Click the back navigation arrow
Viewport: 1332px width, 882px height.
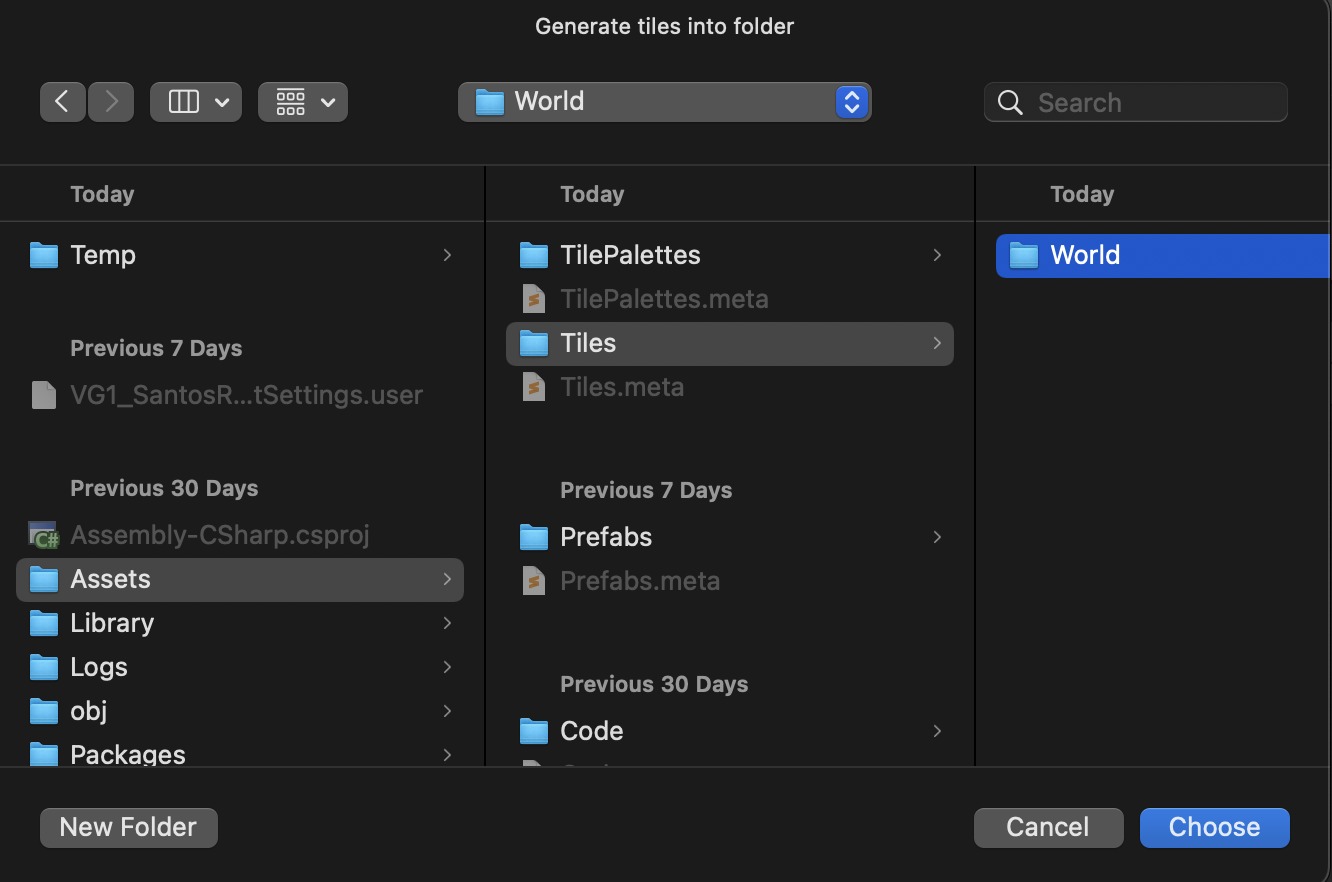(x=62, y=101)
